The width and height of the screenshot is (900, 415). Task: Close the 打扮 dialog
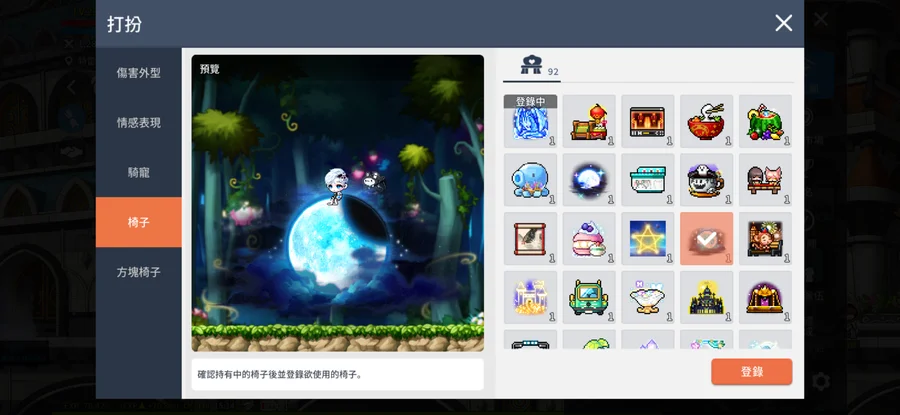[x=783, y=23]
